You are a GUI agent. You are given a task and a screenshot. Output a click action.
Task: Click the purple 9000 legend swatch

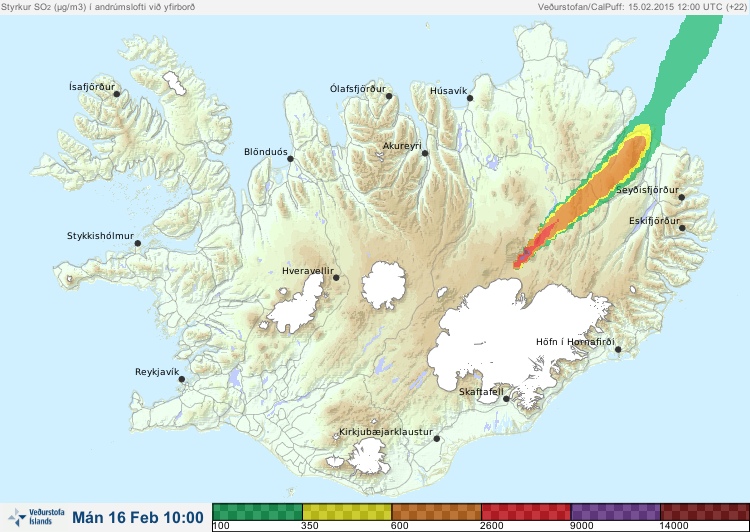pyautogui.click(x=615, y=512)
